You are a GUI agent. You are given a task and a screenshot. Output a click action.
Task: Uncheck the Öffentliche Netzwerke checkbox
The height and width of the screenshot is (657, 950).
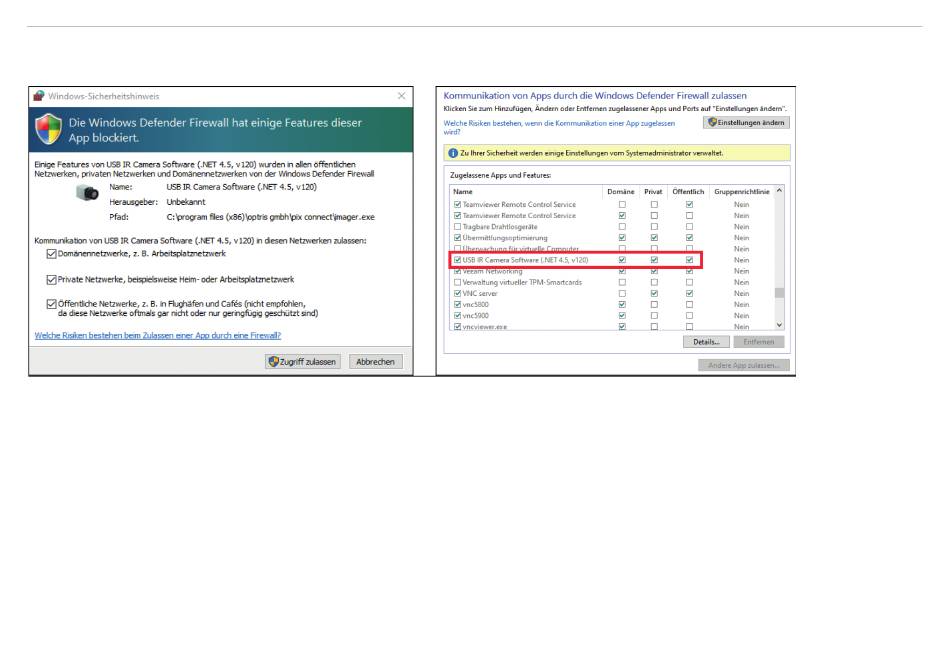coord(51,304)
